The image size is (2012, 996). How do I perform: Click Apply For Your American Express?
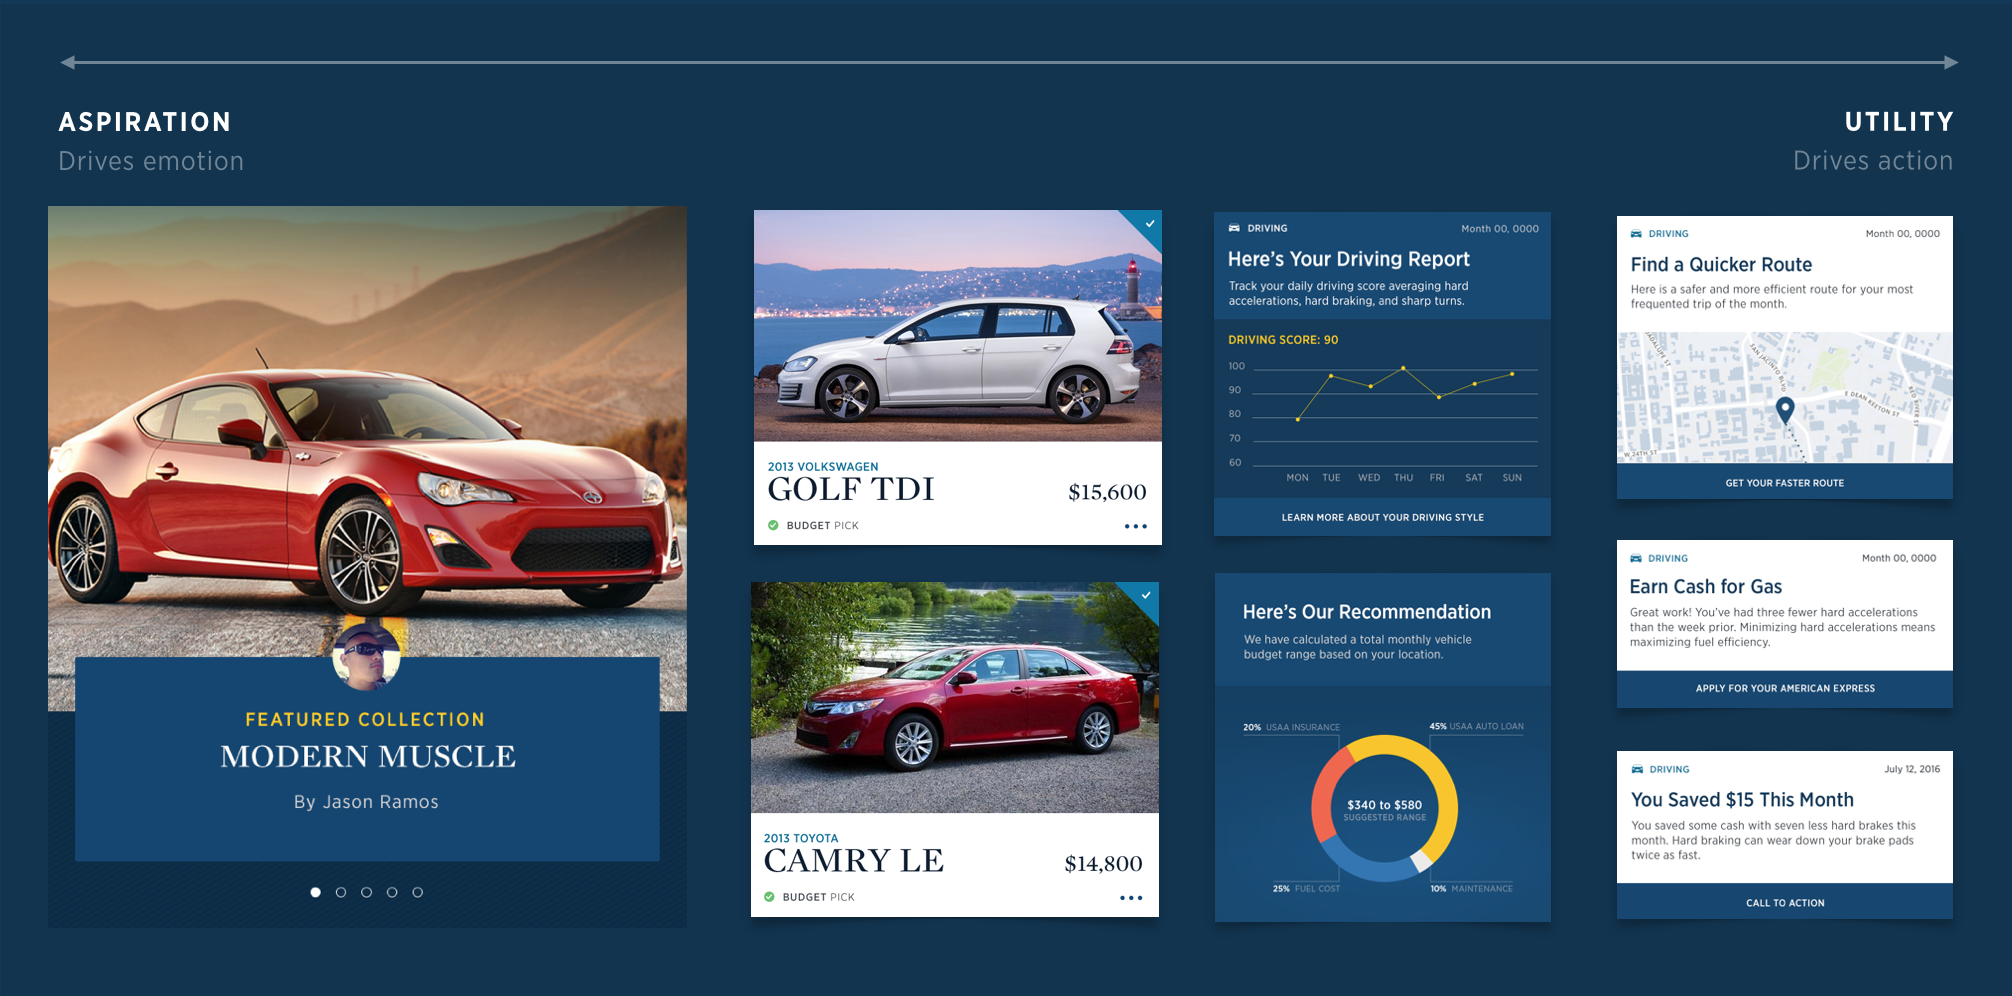click(1785, 688)
